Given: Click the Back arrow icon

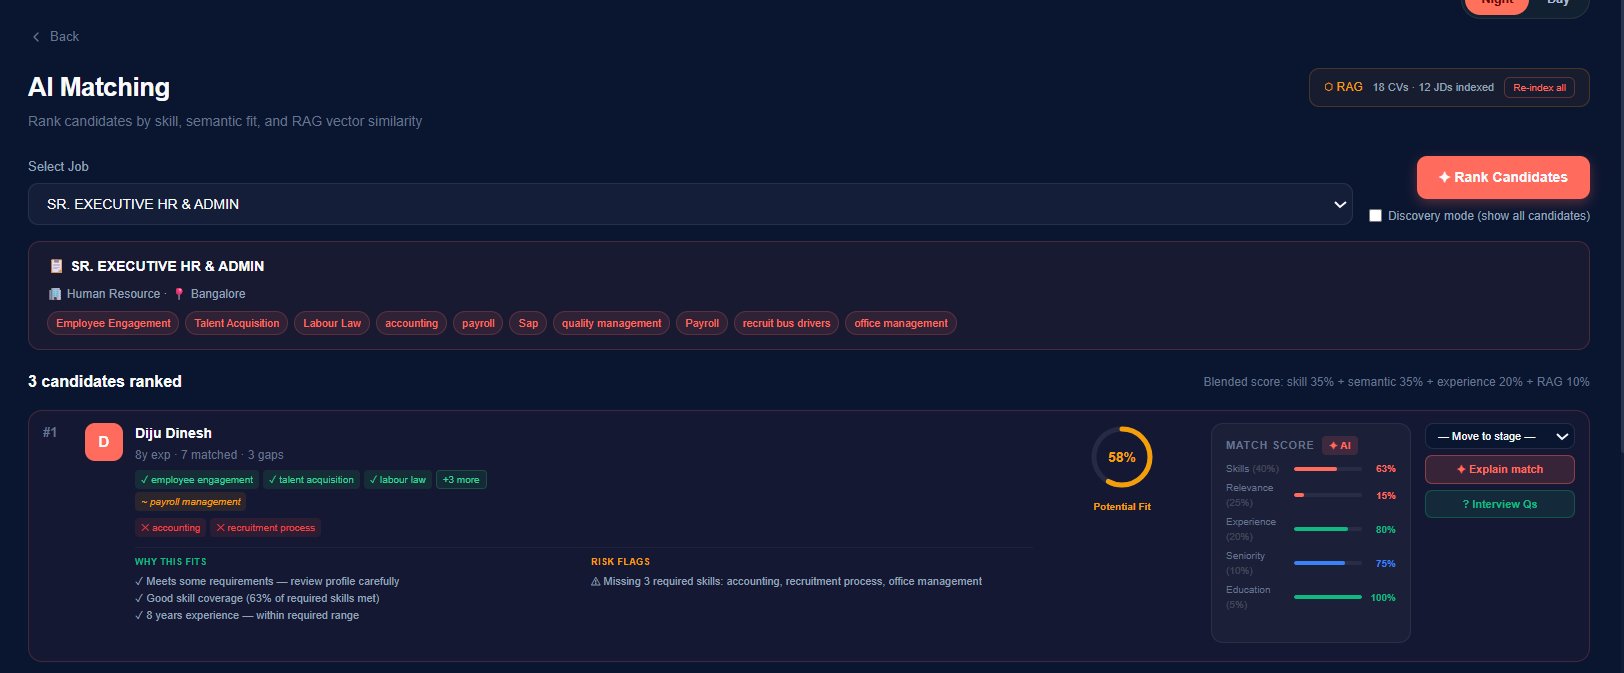Looking at the screenshot, I should pos(36,37).
